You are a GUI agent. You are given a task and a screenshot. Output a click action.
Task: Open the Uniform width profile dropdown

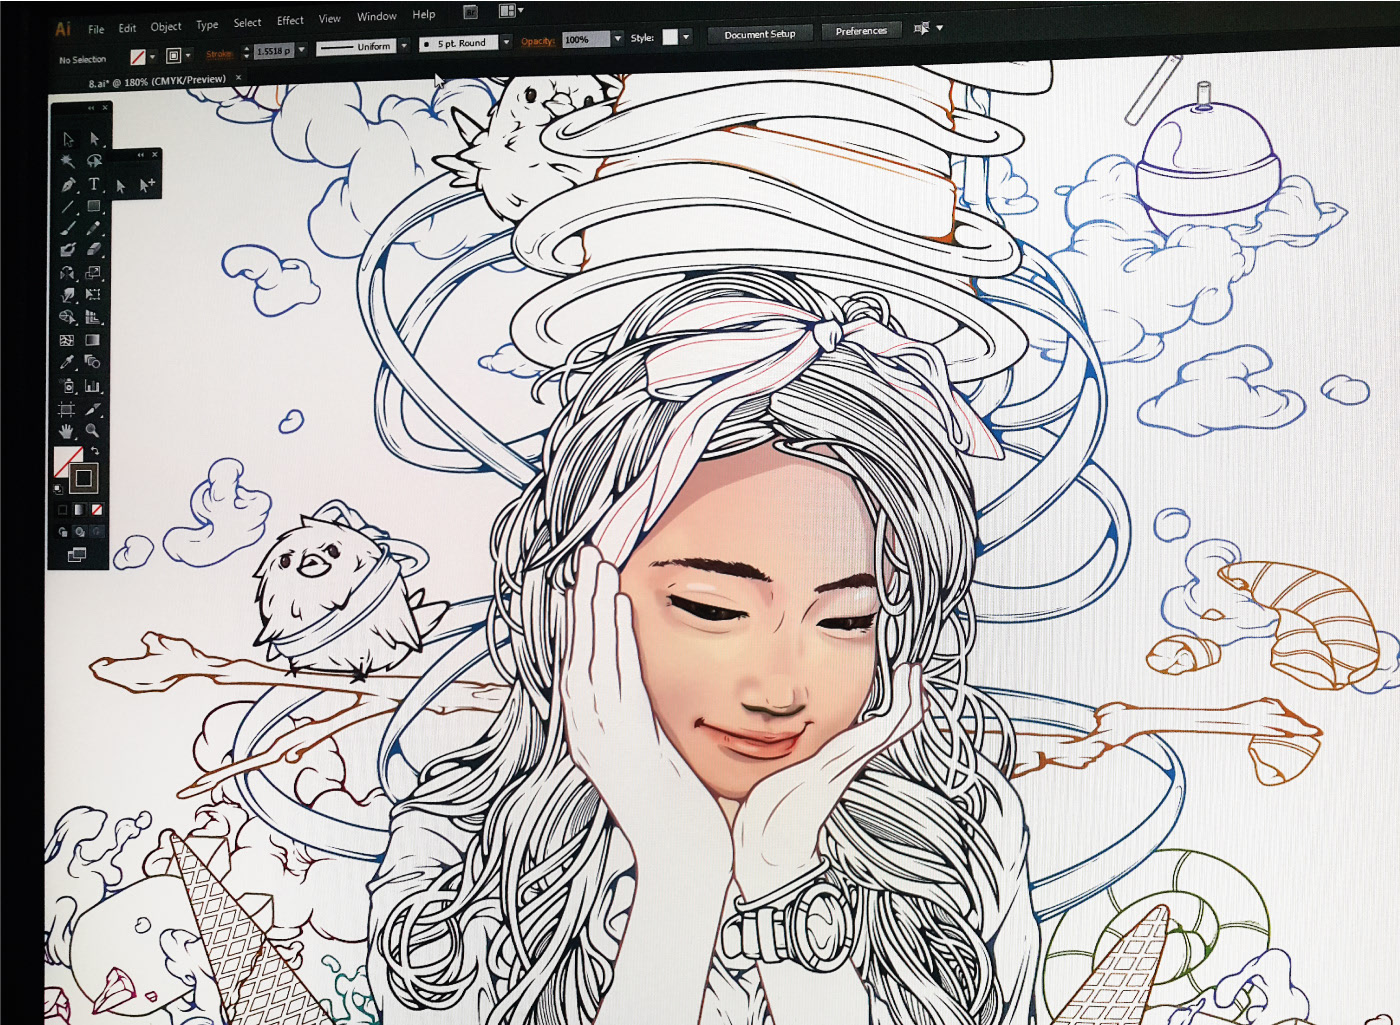(x=404, y=46)
